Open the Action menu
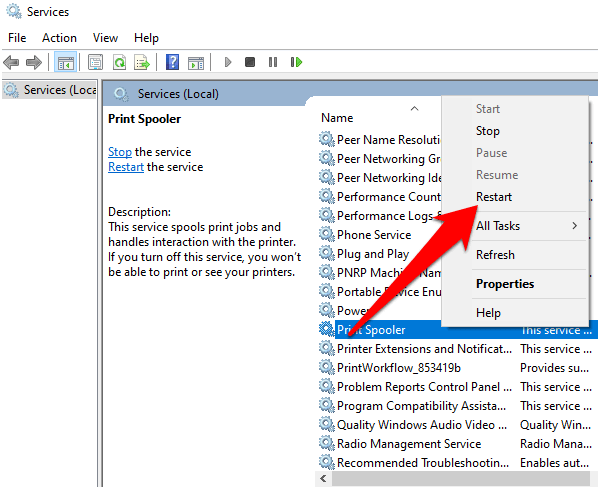The width and height of the screenshot is (598, 487). [59, 38]
